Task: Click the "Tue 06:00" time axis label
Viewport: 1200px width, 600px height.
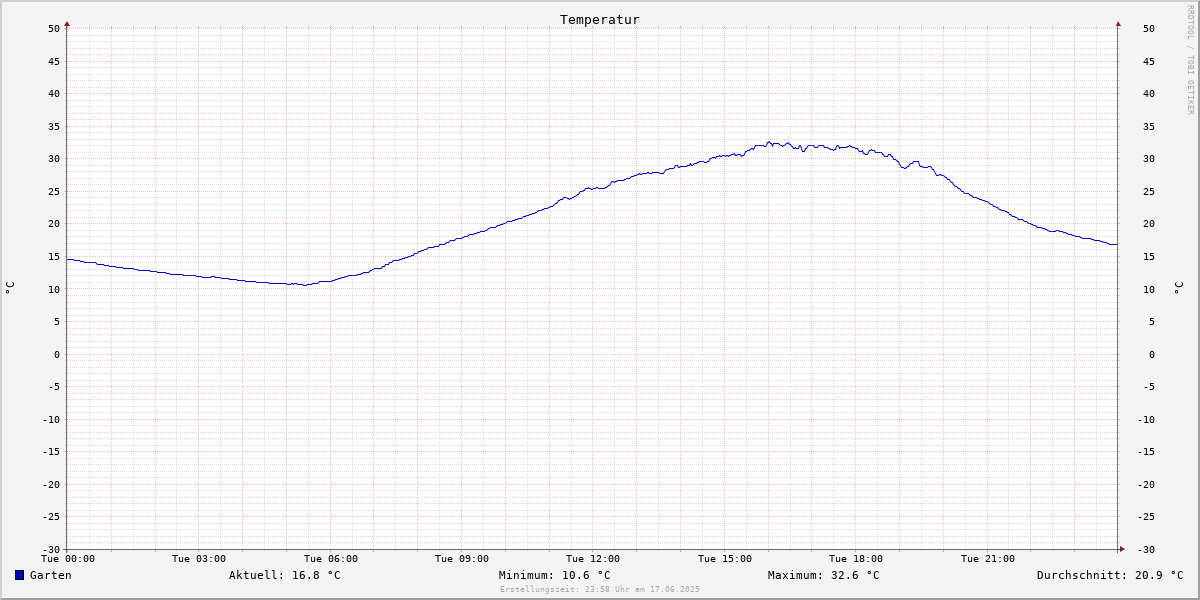Action: [x=331, y=559]
